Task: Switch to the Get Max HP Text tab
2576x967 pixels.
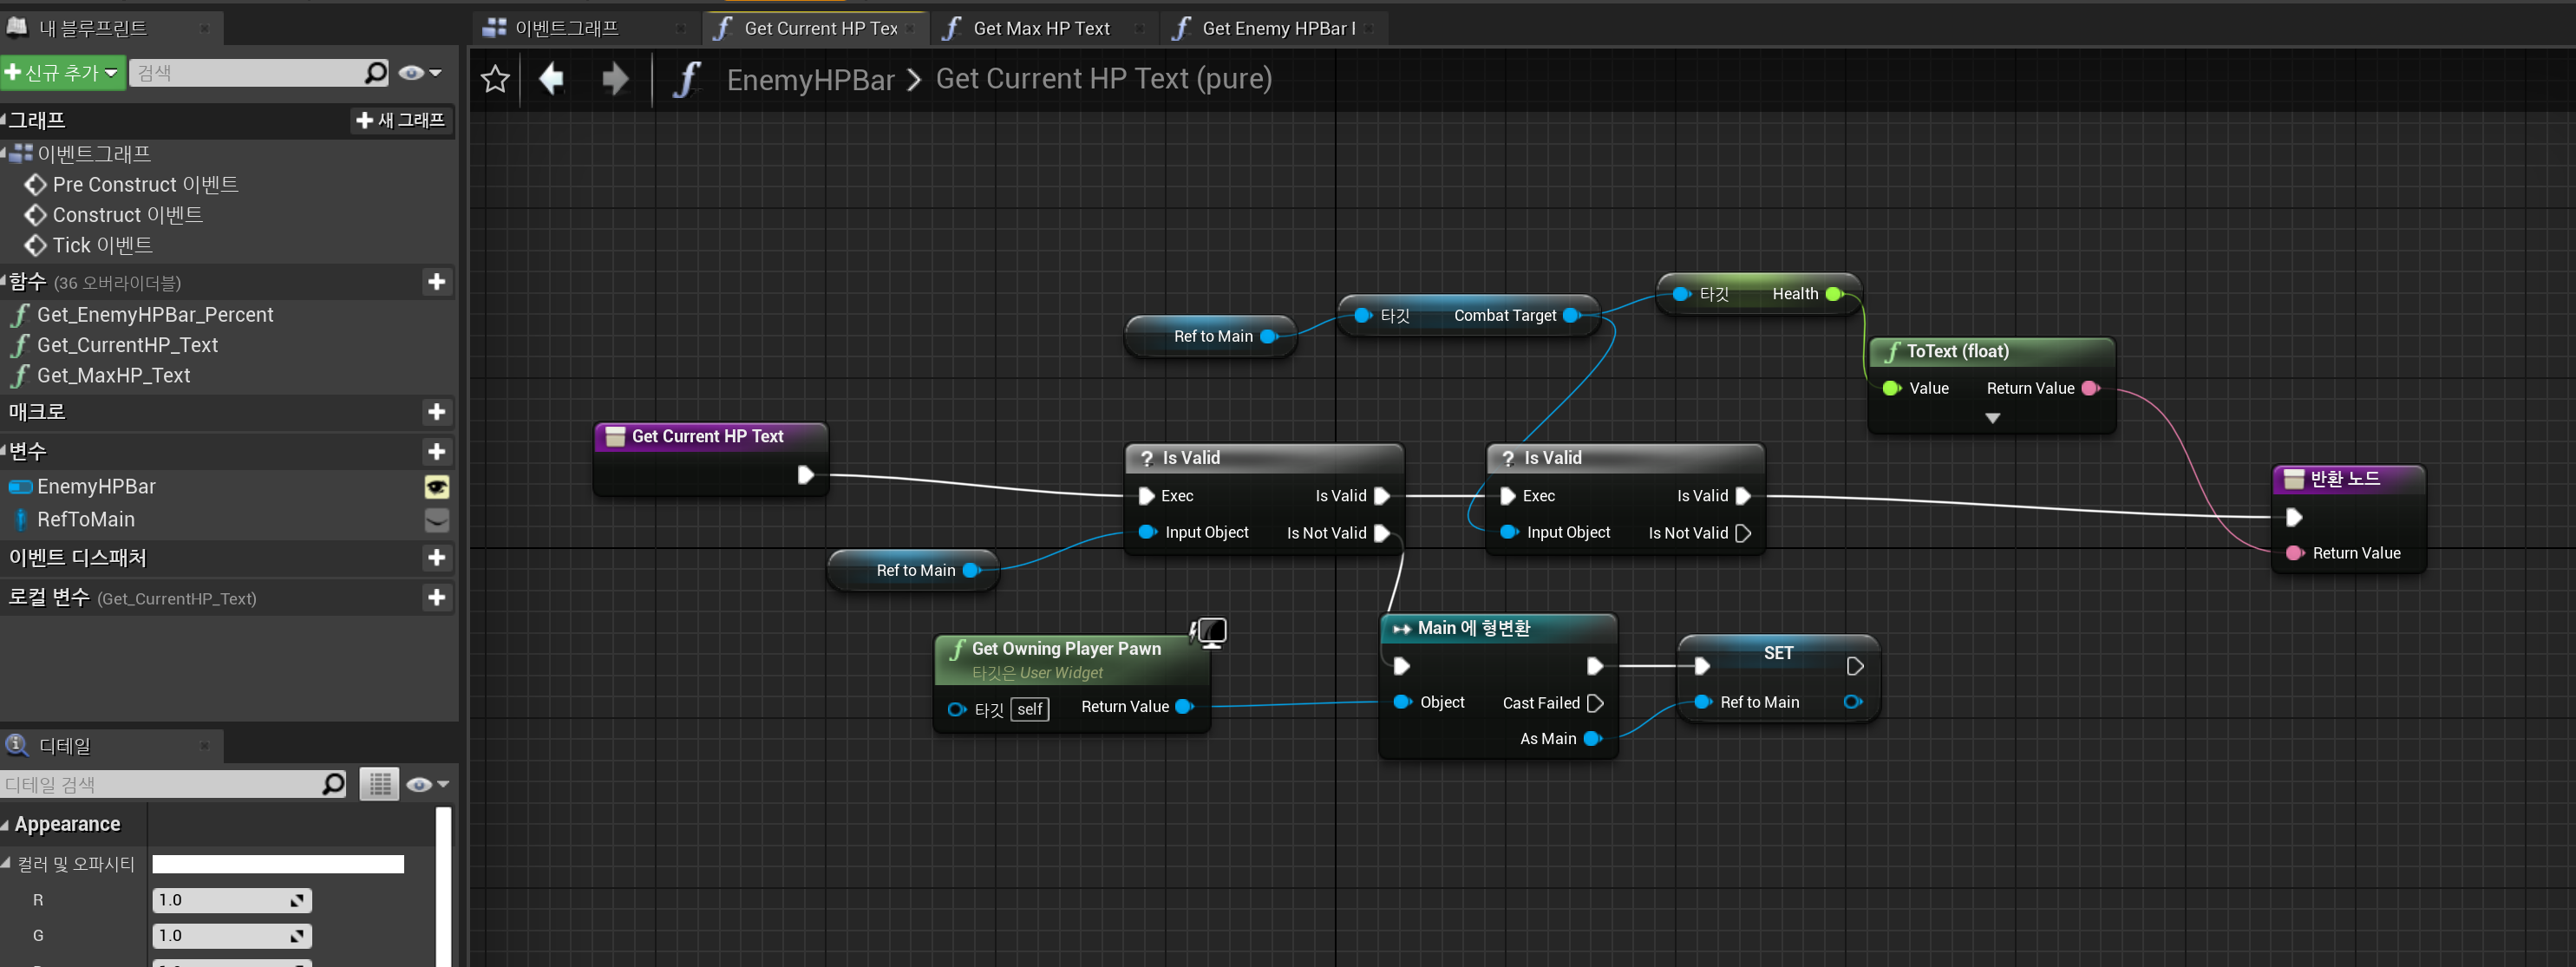Action: tap(1040, 28)
